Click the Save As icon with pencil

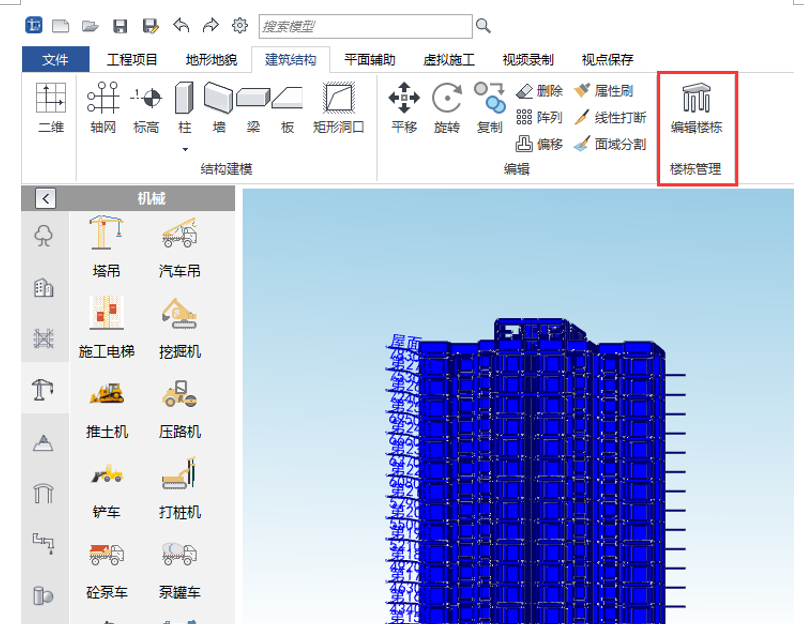click(151, 26)
